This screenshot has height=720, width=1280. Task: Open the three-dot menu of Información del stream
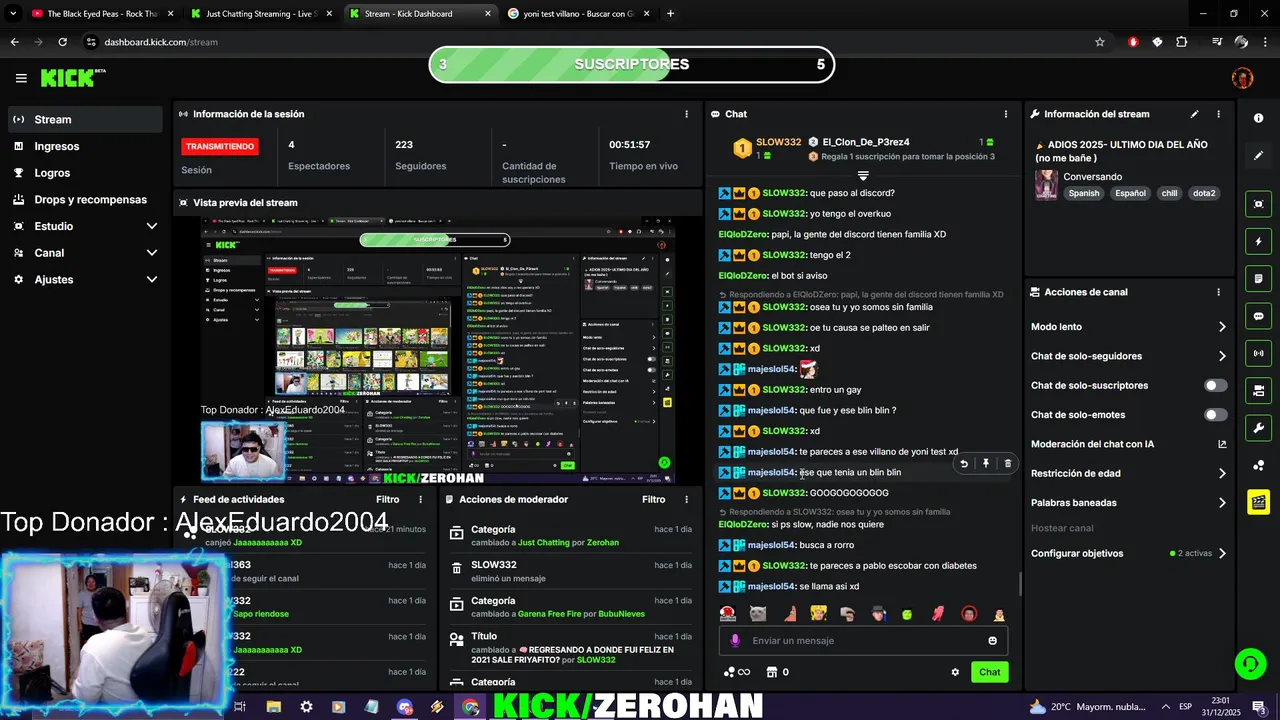pyautogui.click(x=1218, y=114)
